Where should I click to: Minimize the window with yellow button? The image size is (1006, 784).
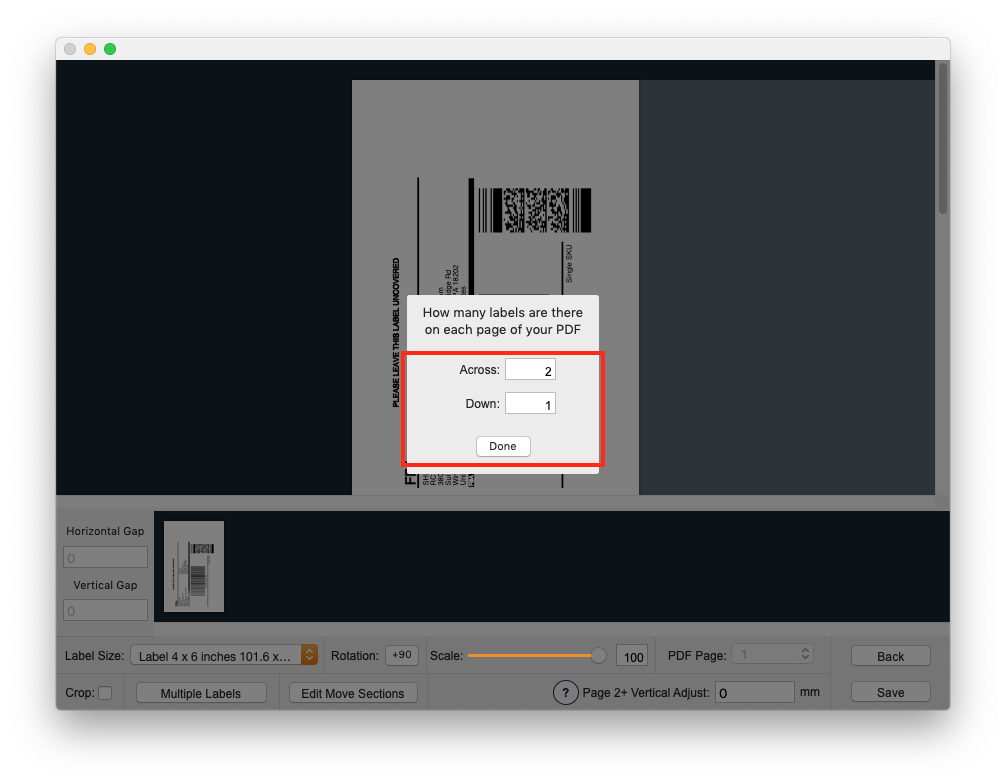coord(90,49)
